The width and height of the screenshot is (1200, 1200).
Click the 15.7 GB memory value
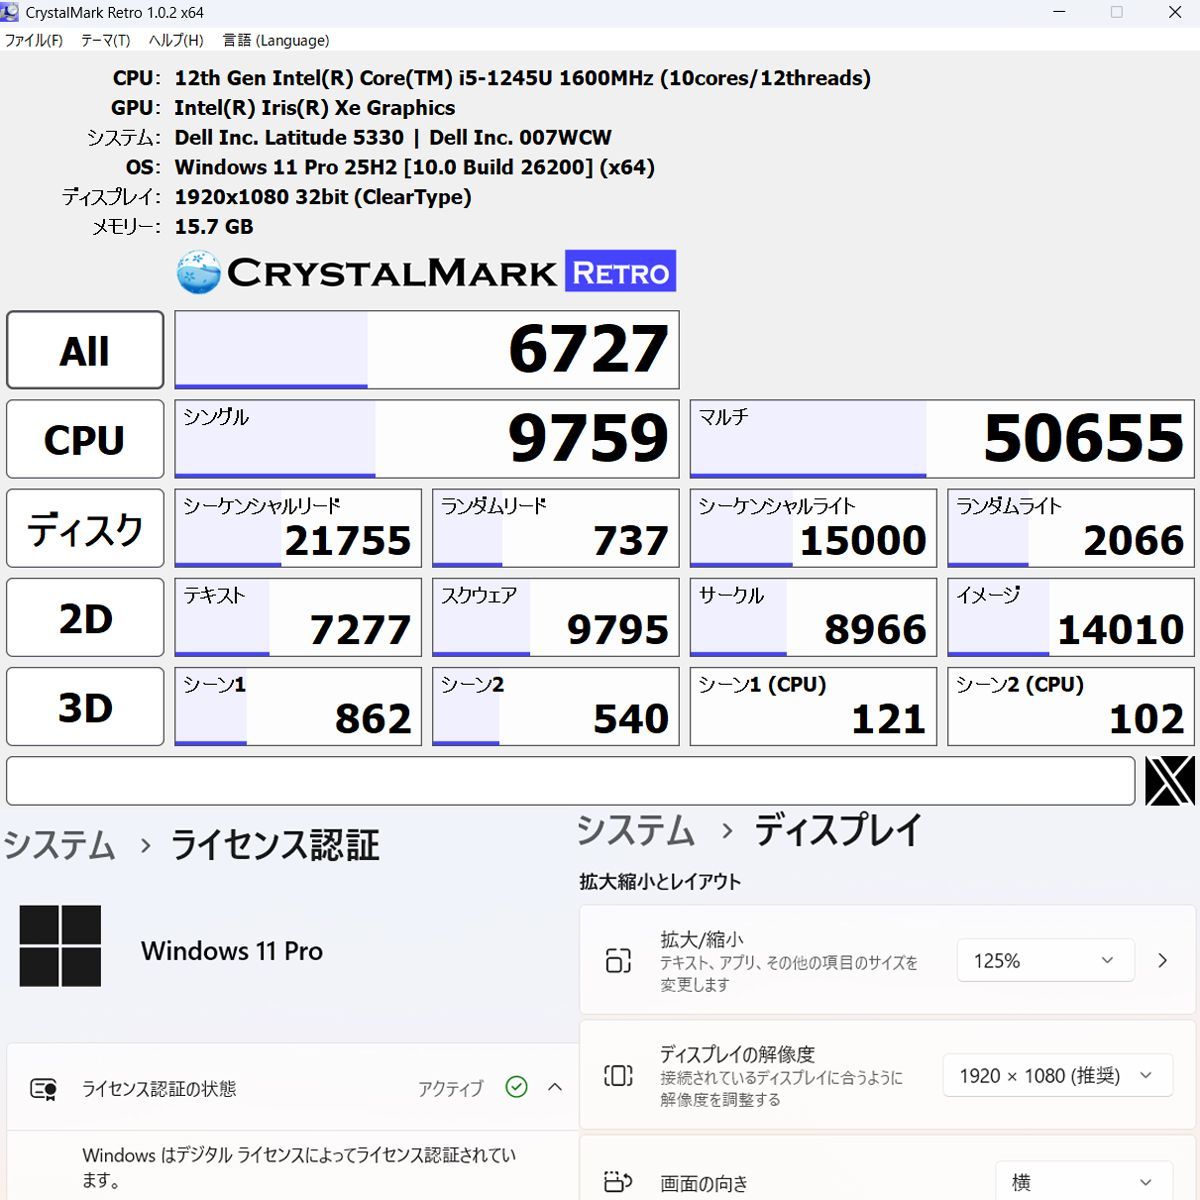[214, 226]
